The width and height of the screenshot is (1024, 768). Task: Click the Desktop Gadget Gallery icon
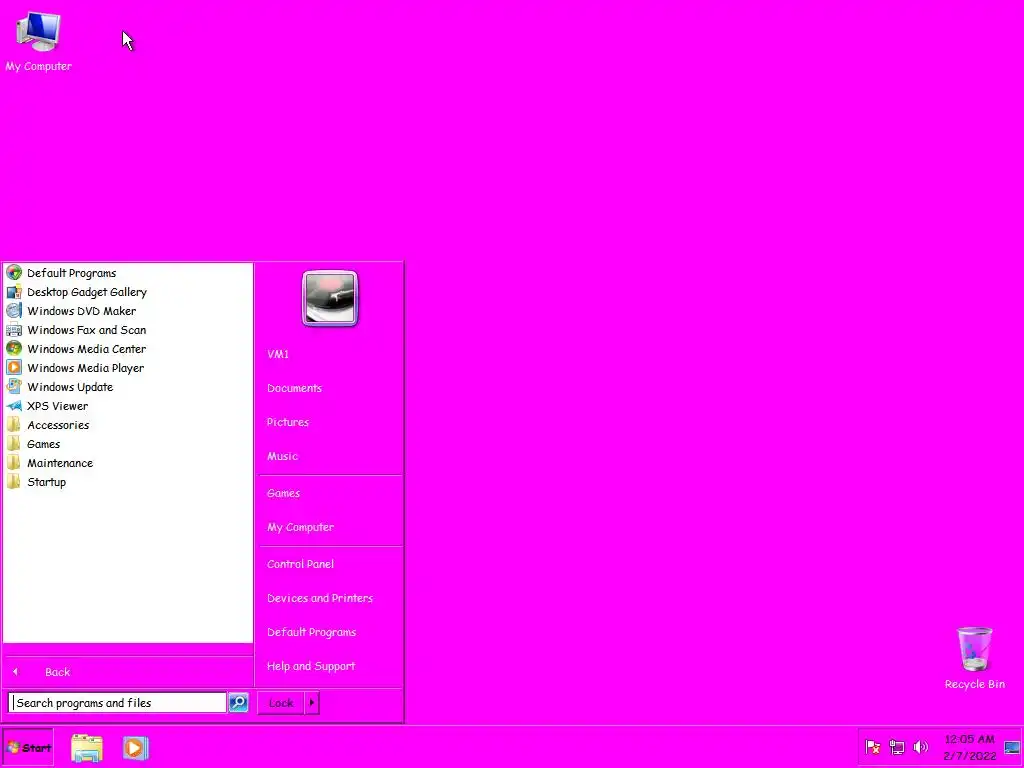pyautogui.click(x=14, y=292)
